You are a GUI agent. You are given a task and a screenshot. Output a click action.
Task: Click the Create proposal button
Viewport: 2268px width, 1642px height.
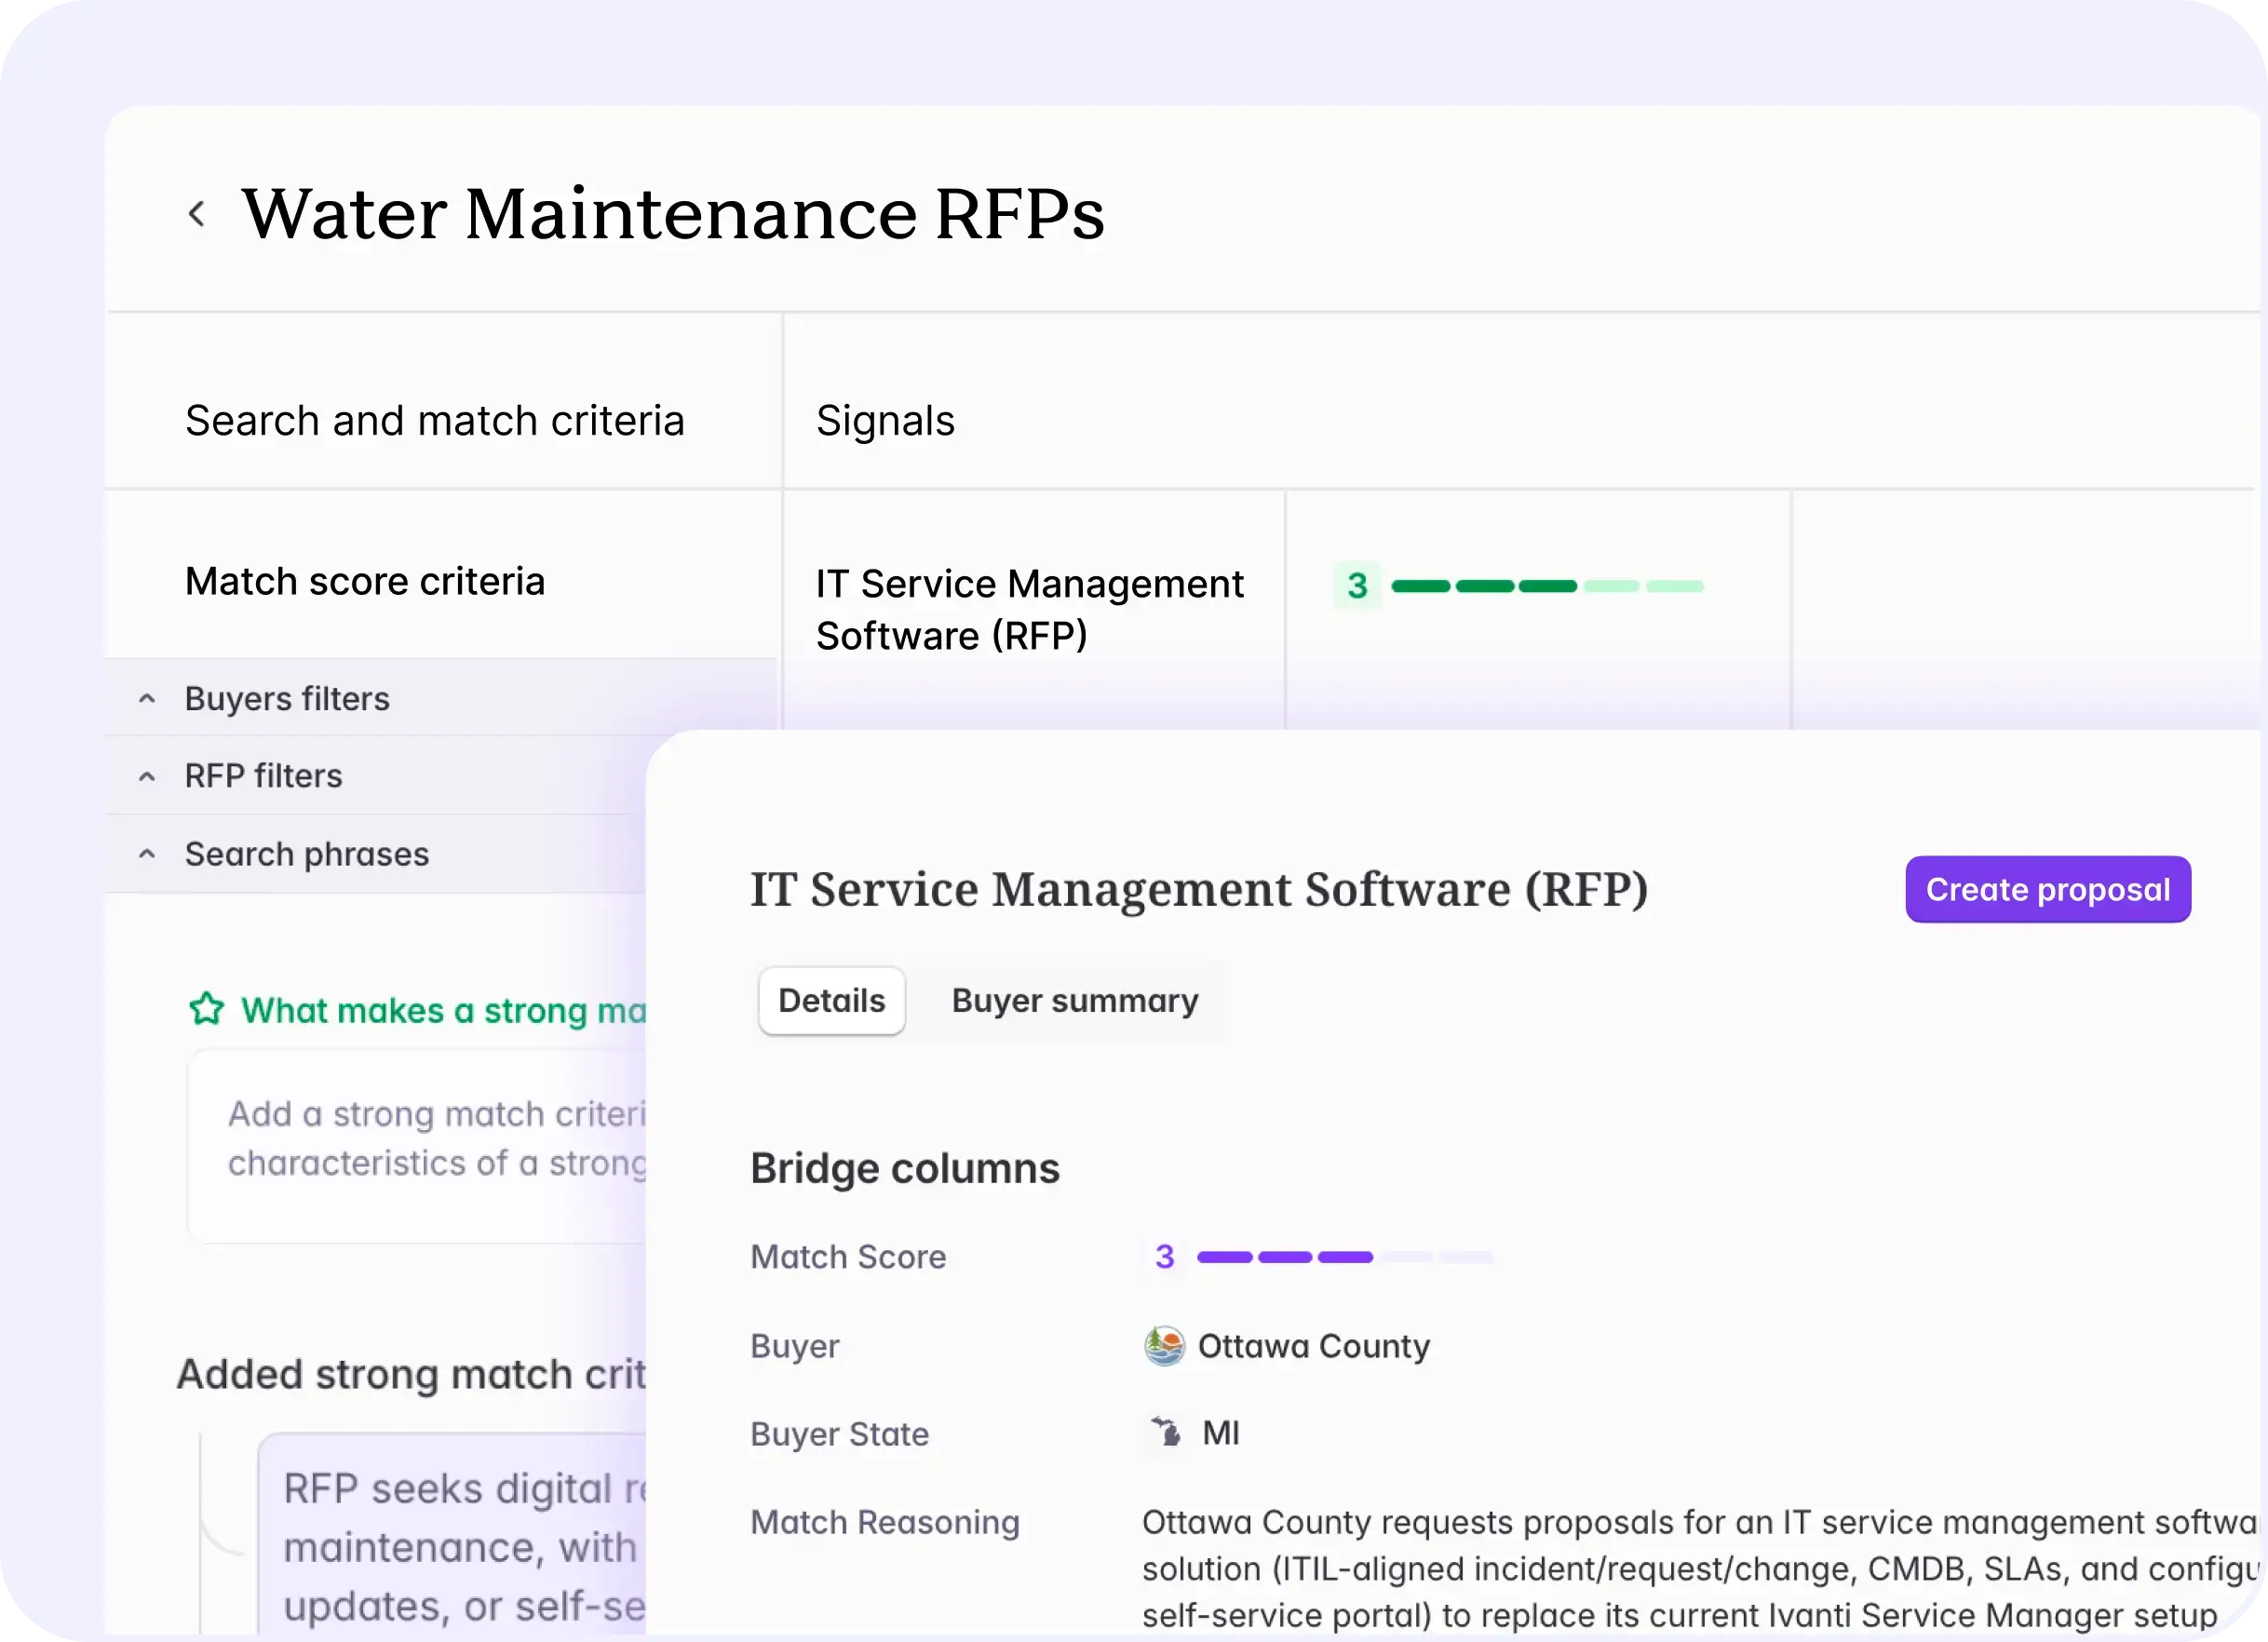point(2048,889)
